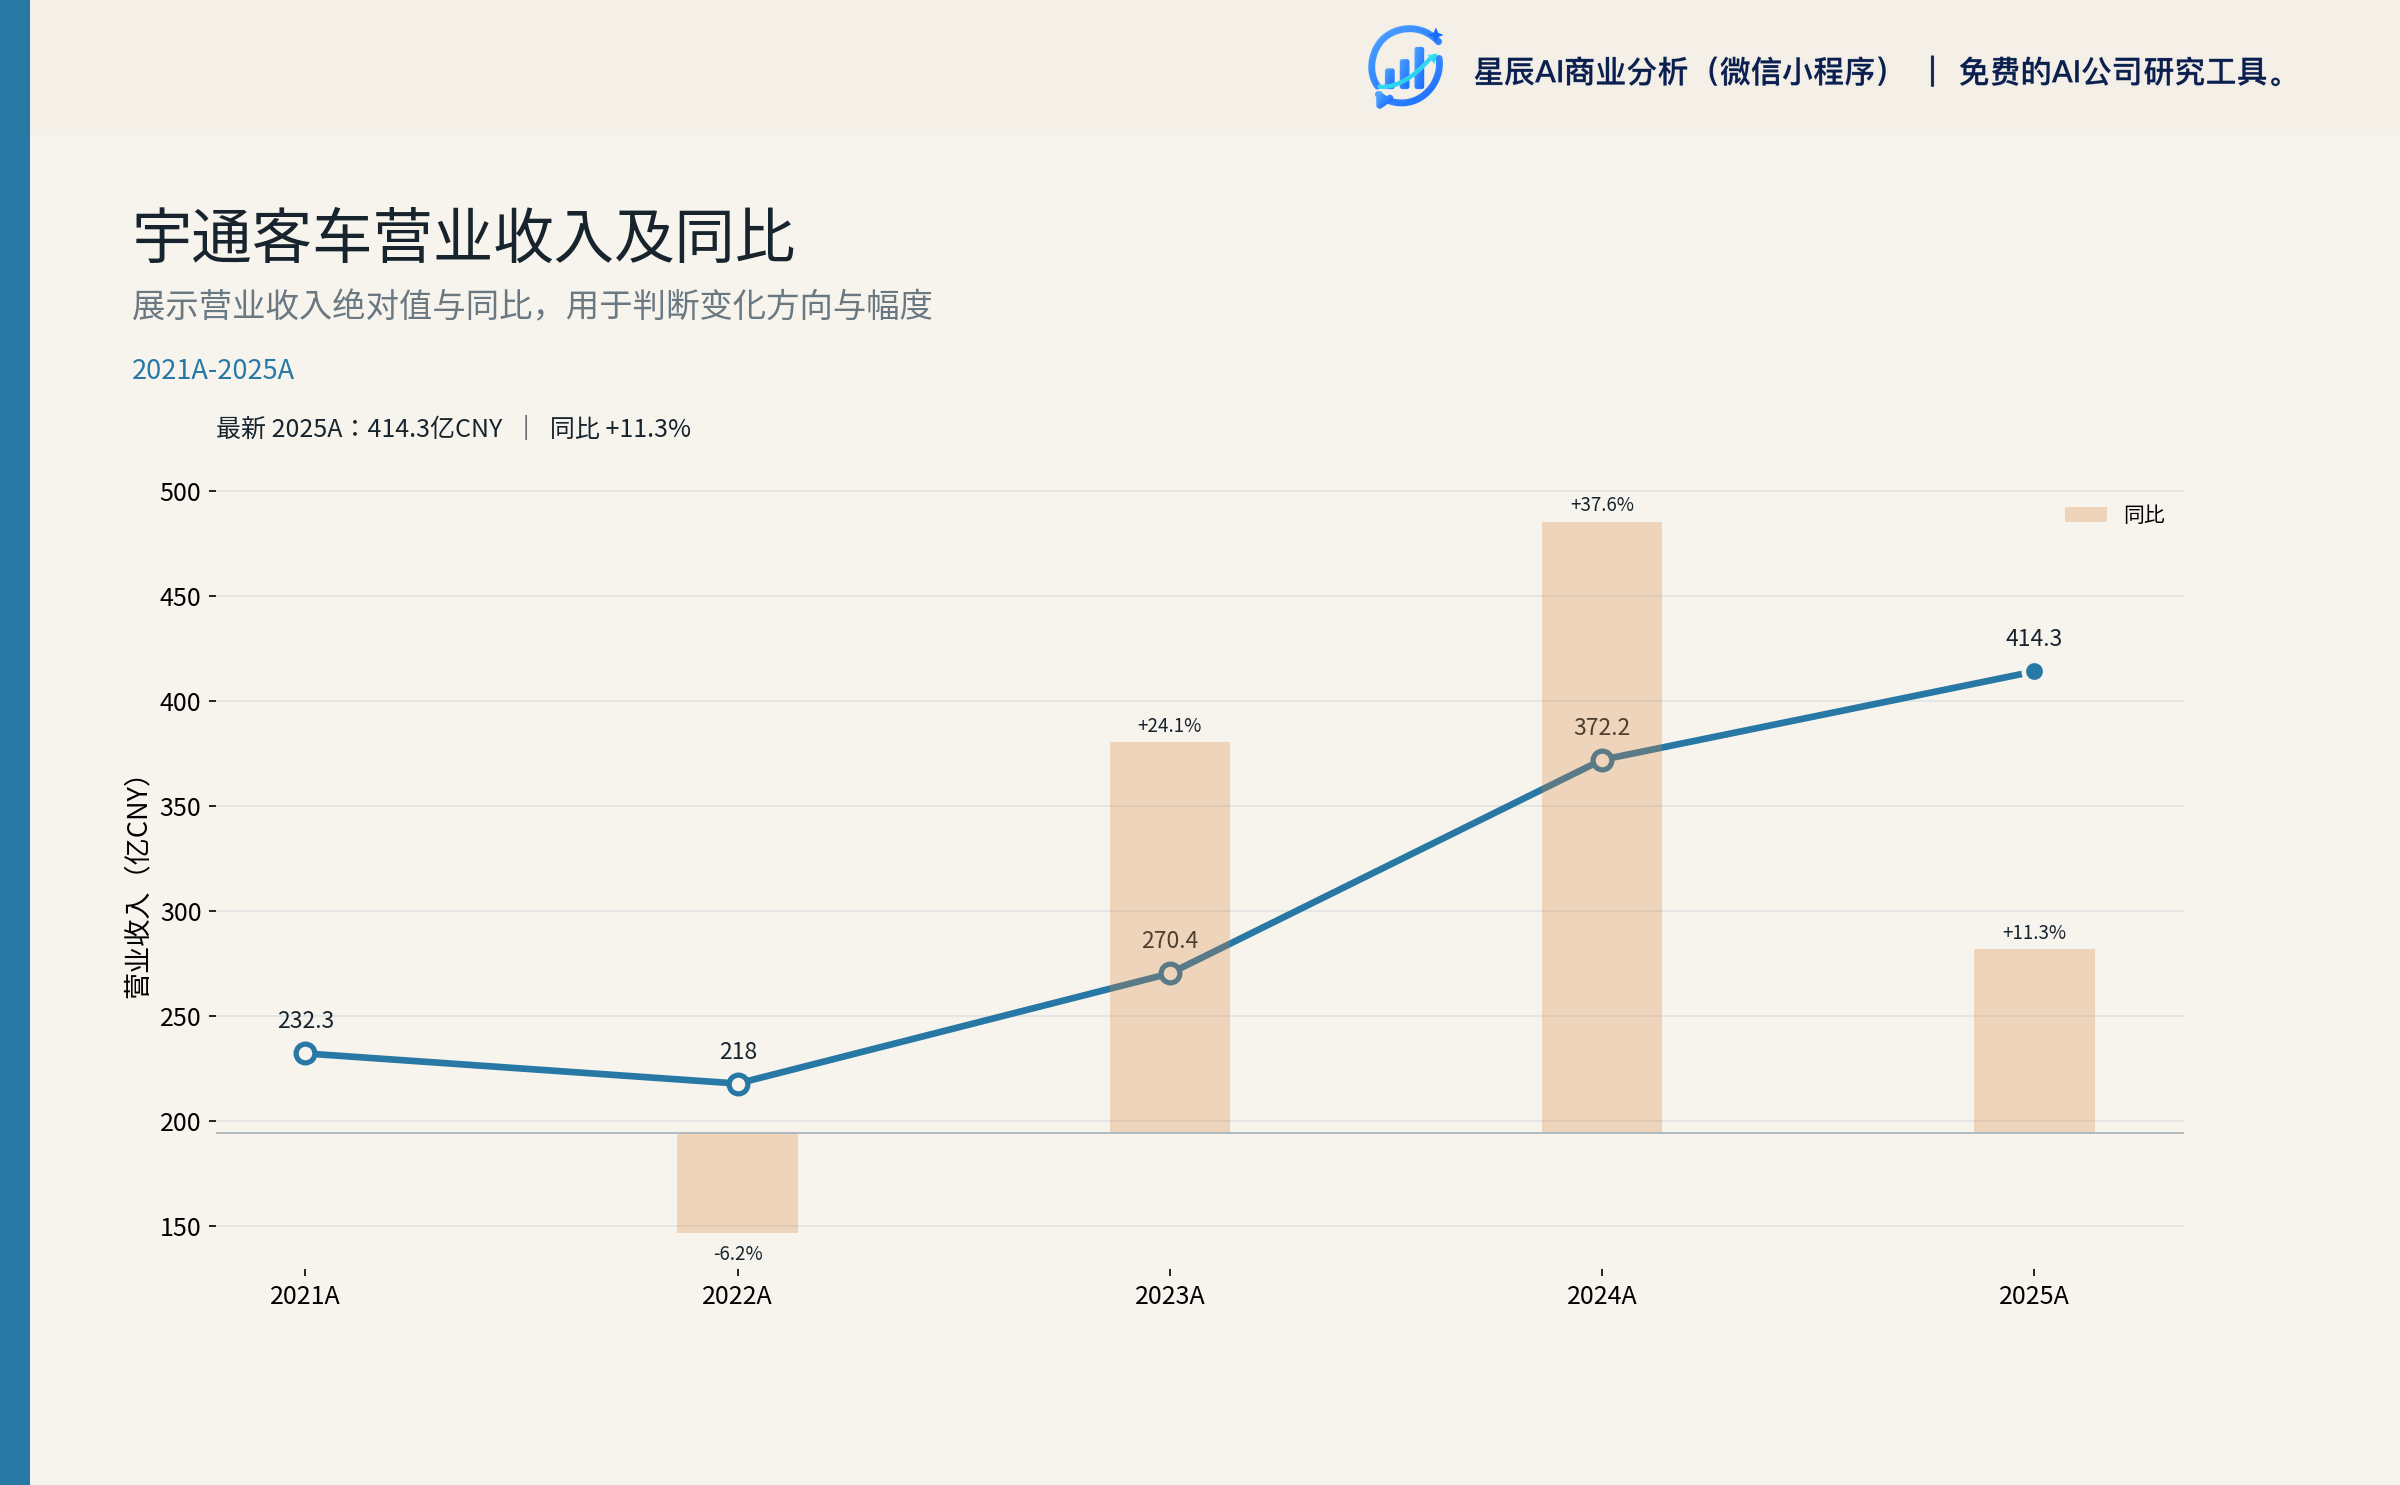Click the 2022A data point marker
Image resolution: width=2400 pixels, height=1485 pixels.
tap(738, 1084)
